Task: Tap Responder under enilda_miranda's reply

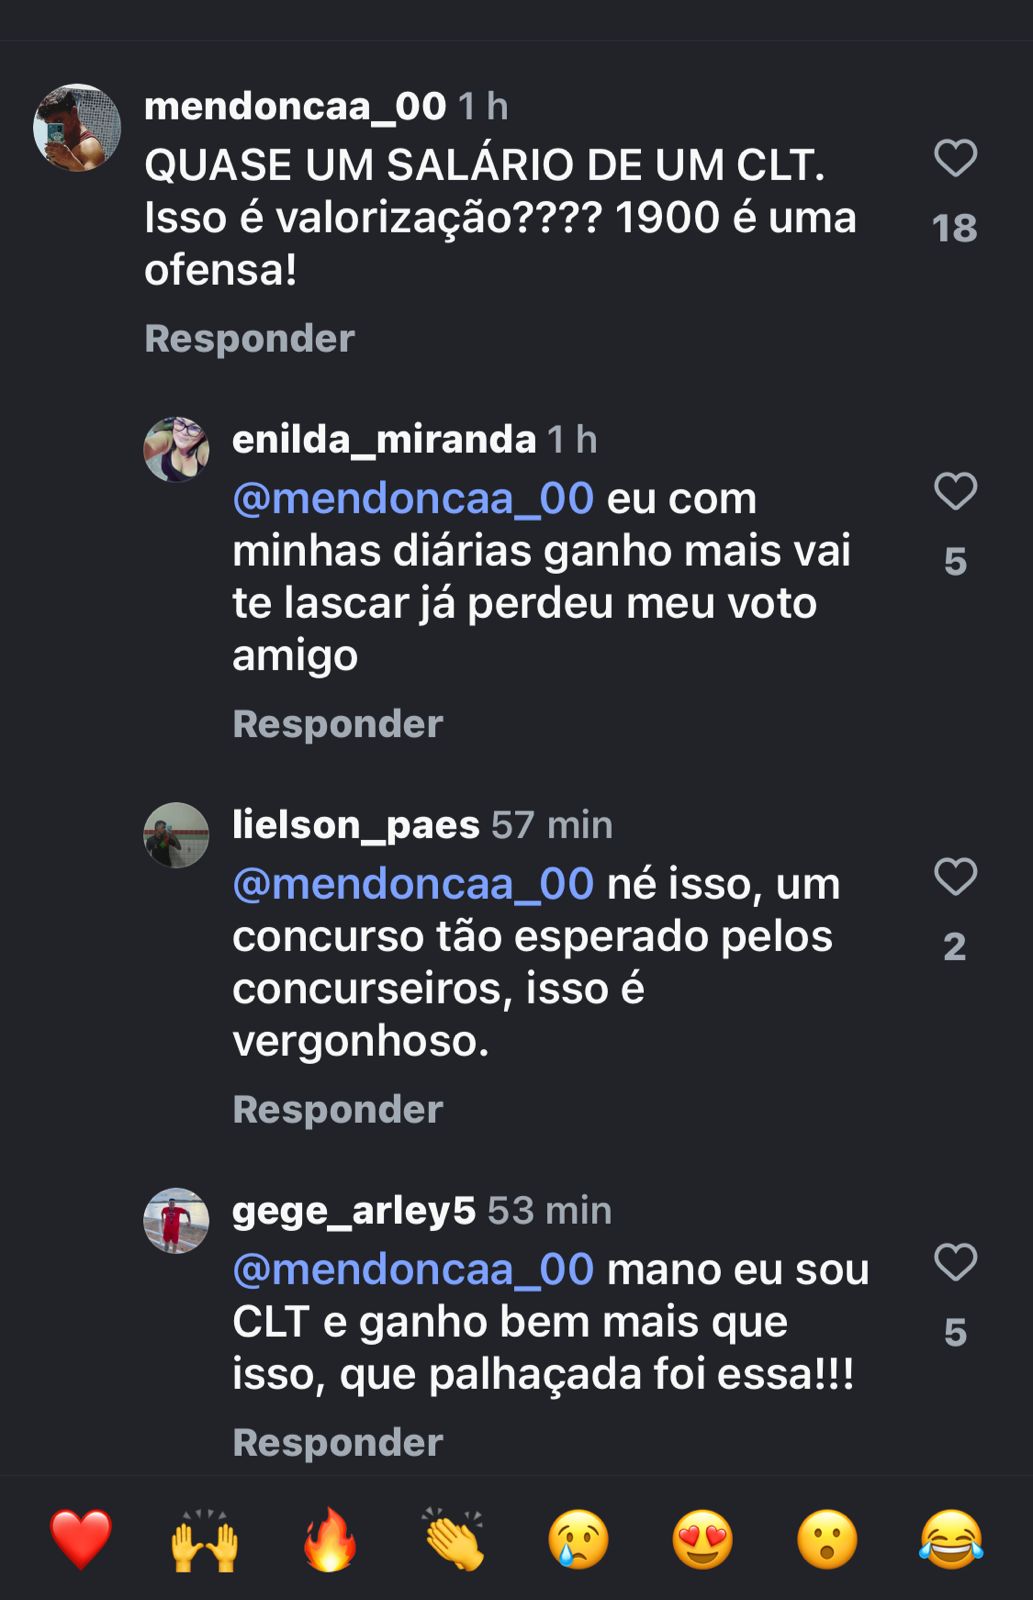Action: coord(337,724)
